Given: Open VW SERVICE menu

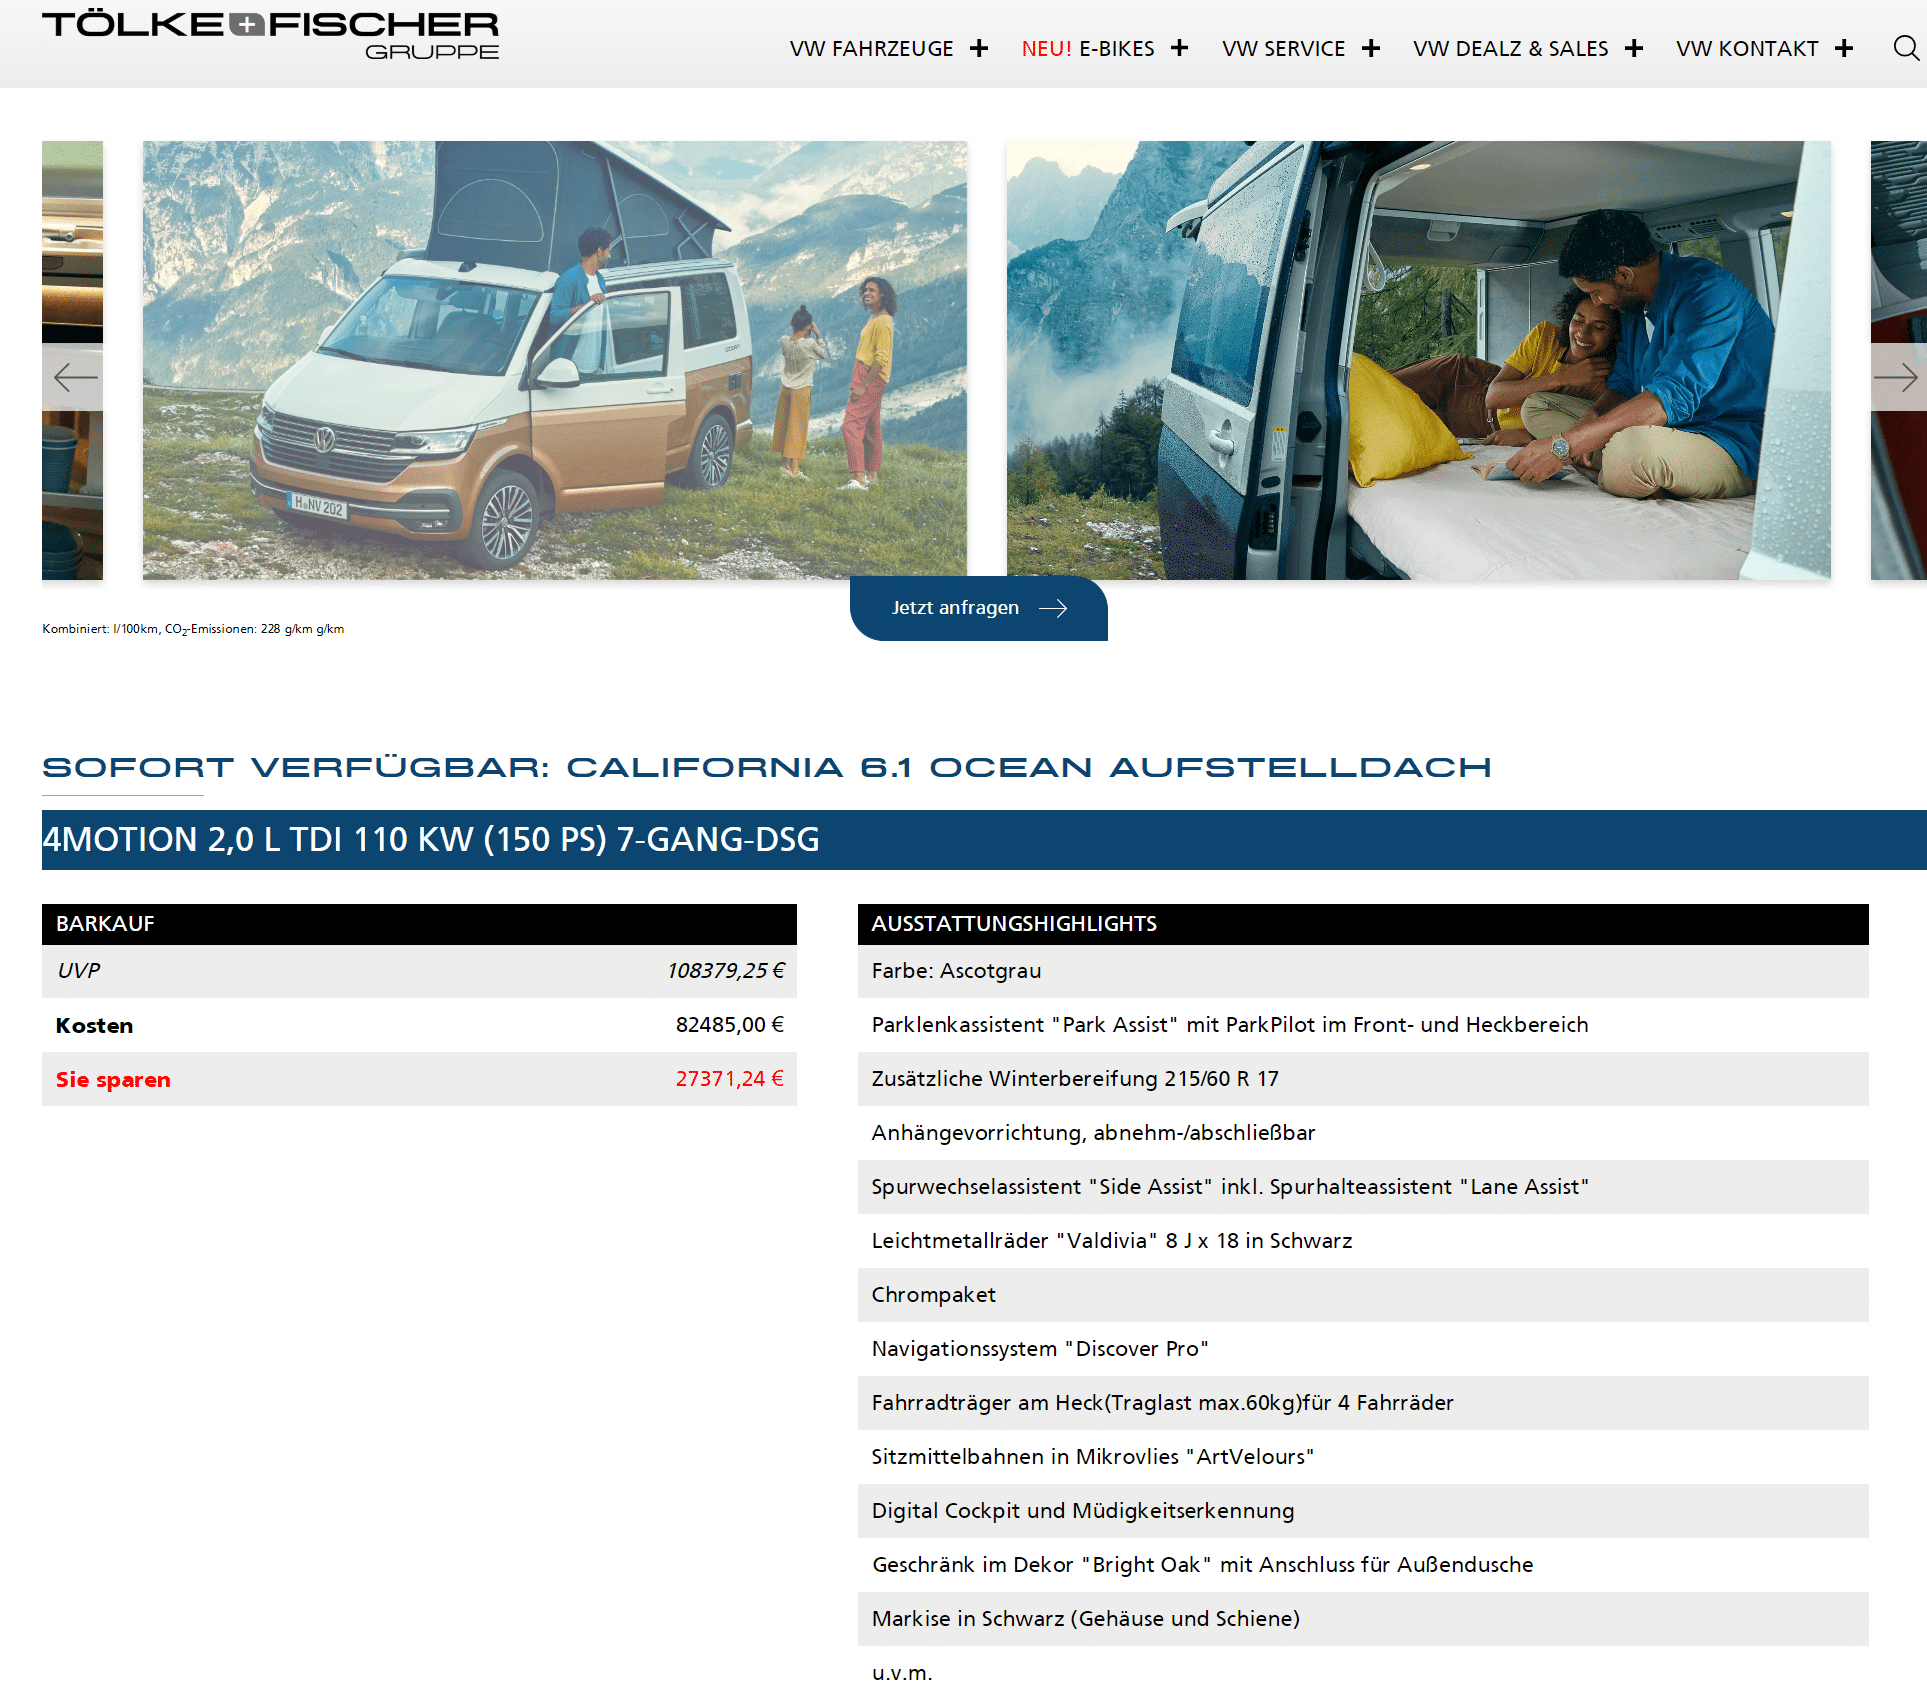Looking at the screenshot, I should 1283,48.
